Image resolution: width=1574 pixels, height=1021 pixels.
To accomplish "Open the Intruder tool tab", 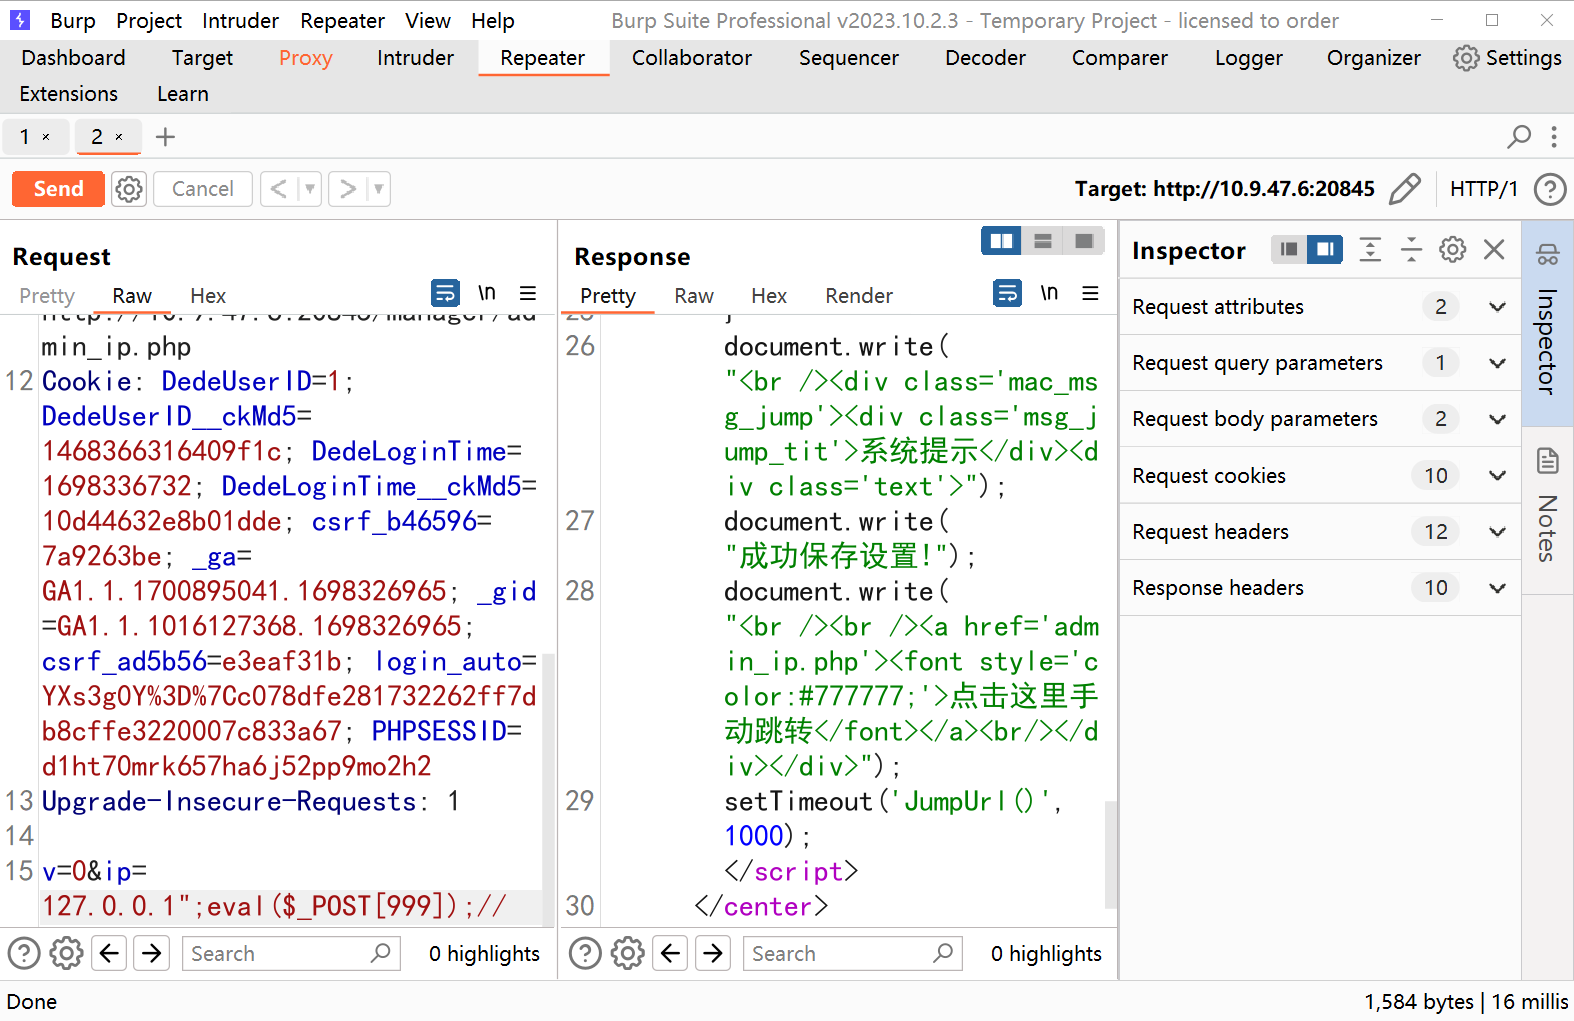I will pyautogui.click(x=415, y=58).
